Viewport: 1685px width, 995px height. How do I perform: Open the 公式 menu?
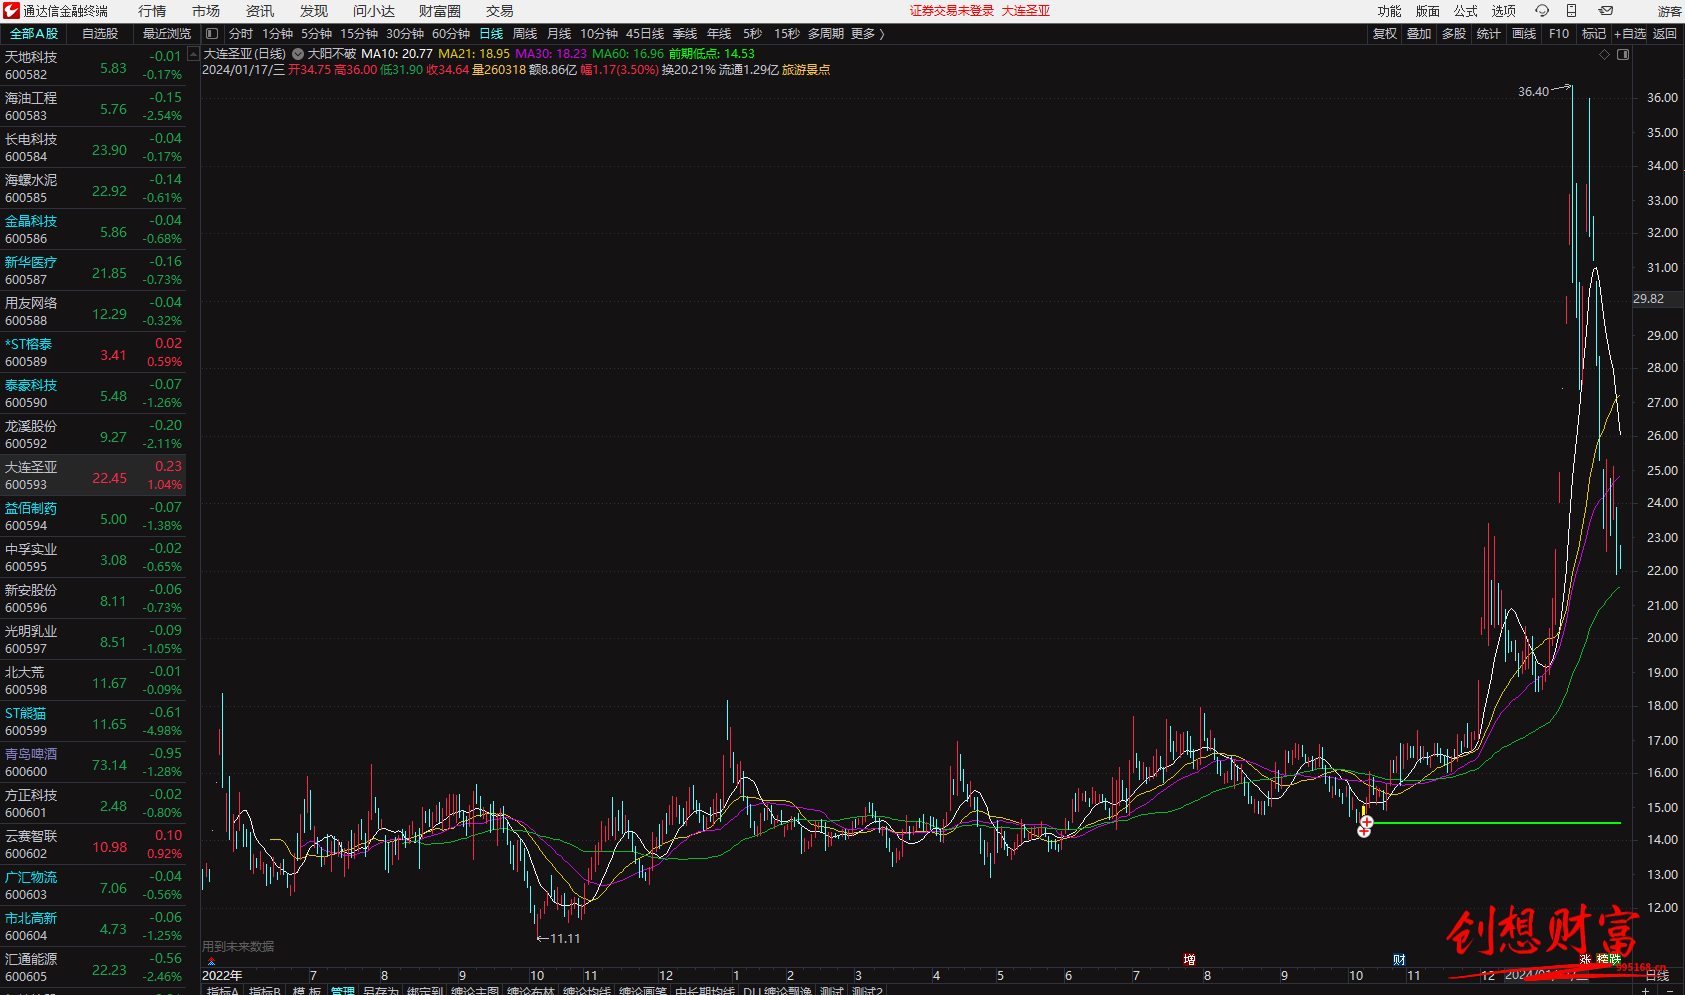point(1466,11)
